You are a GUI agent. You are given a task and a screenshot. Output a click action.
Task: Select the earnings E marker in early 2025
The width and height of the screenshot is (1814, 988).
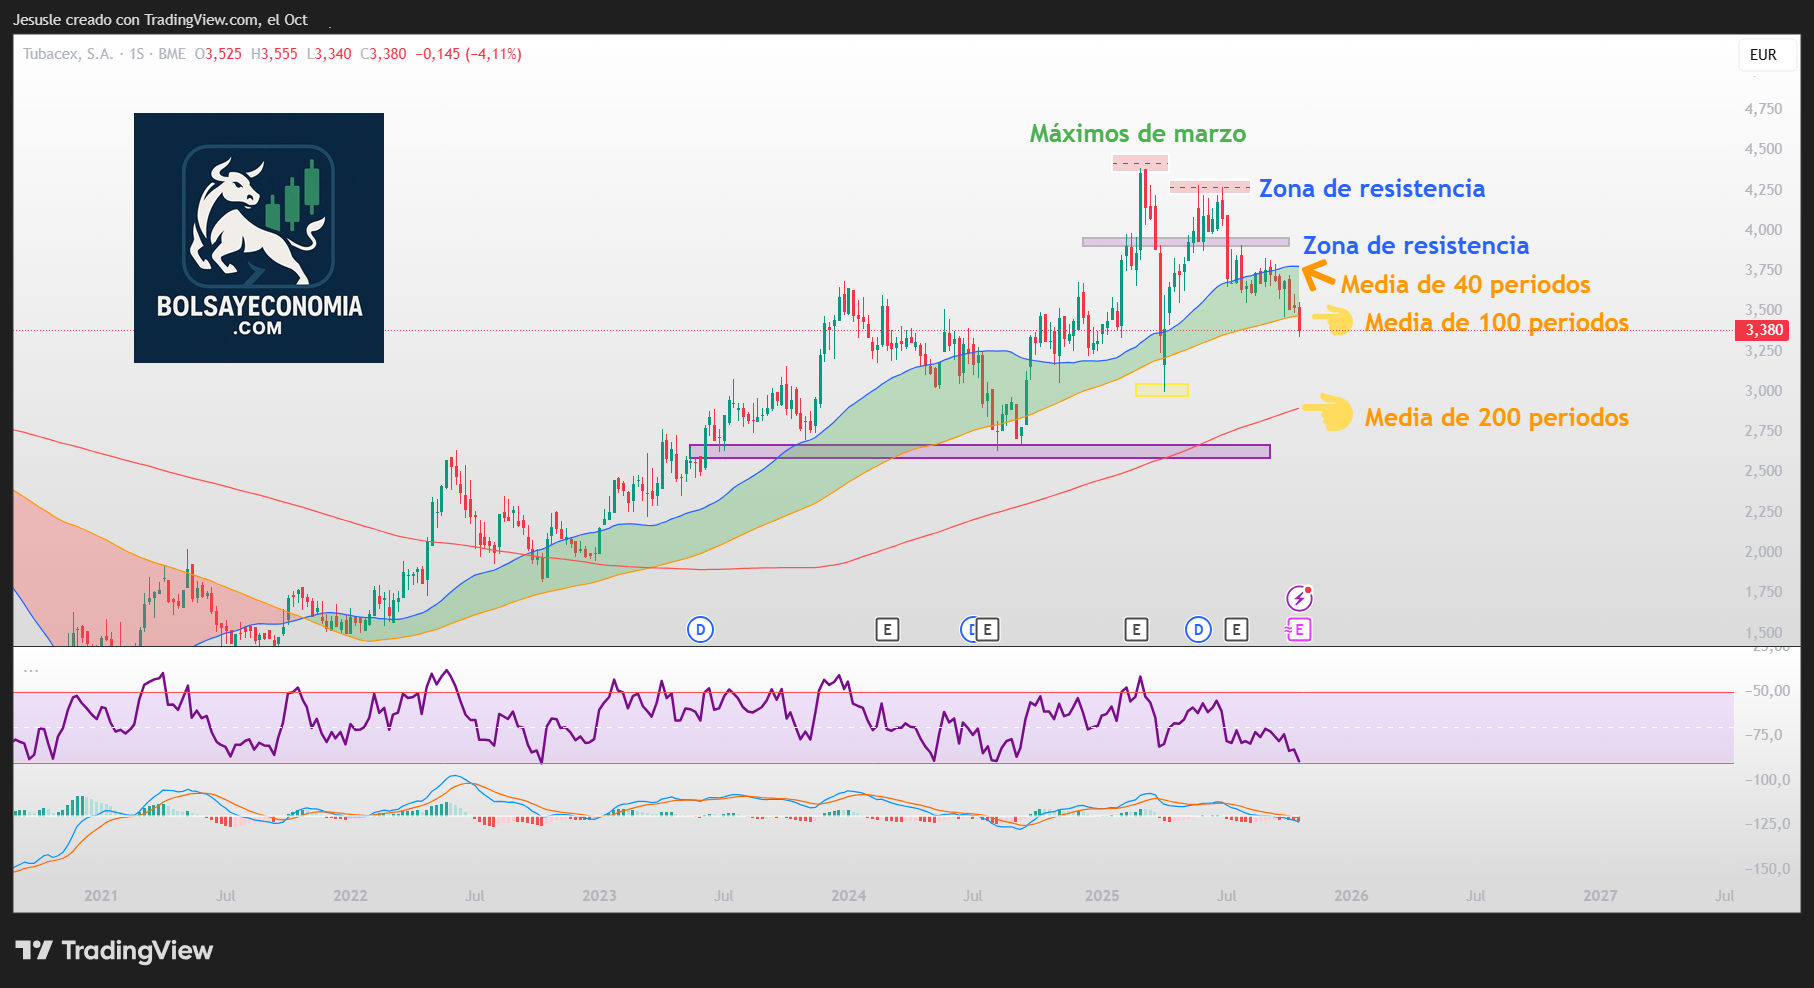coord(1136,630)
